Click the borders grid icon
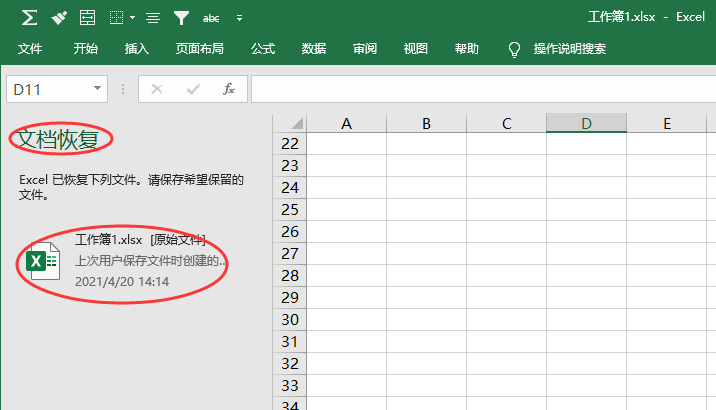The image size is (716, 410). coord(116,18)
